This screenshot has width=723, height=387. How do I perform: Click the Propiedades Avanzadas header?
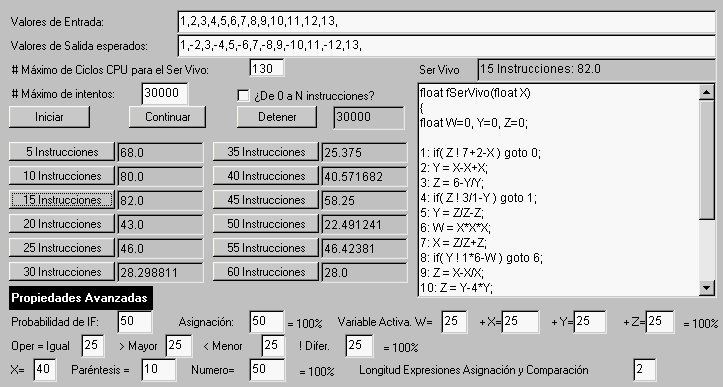coord(81,298)
